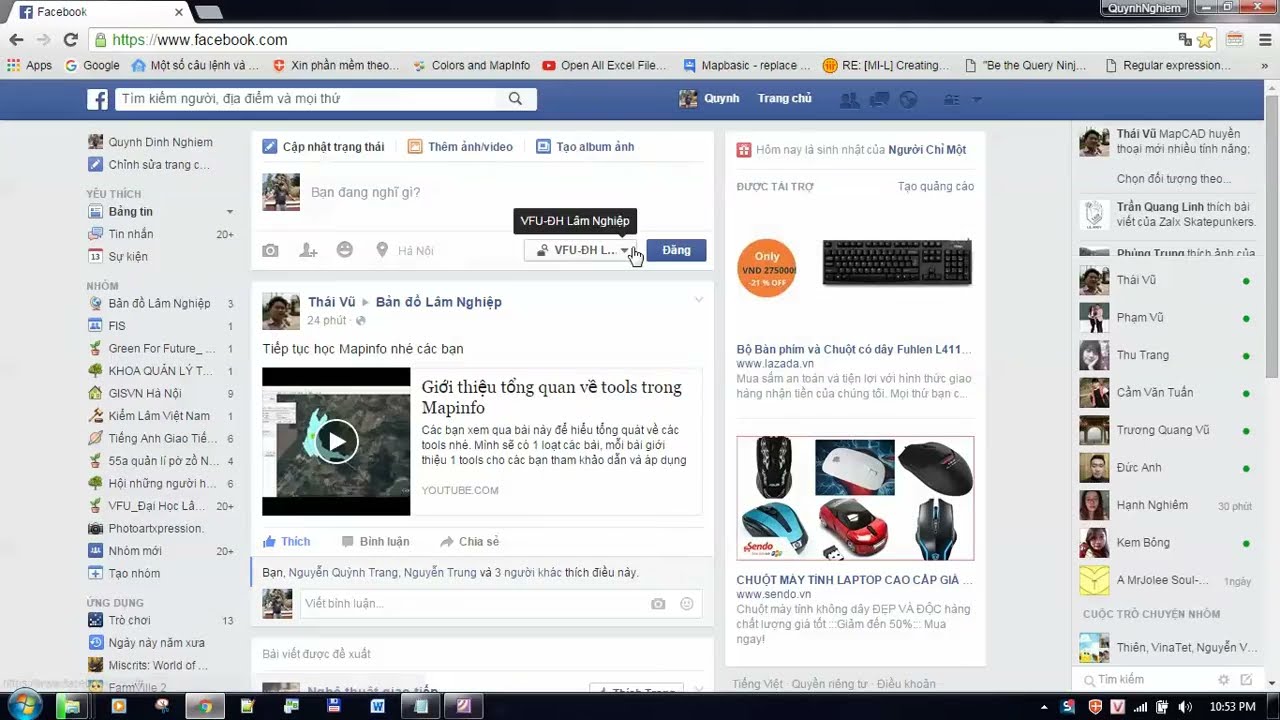Play the Mapinfo tools video thumbnail
1280x720 pixels.
click(336, 441)
